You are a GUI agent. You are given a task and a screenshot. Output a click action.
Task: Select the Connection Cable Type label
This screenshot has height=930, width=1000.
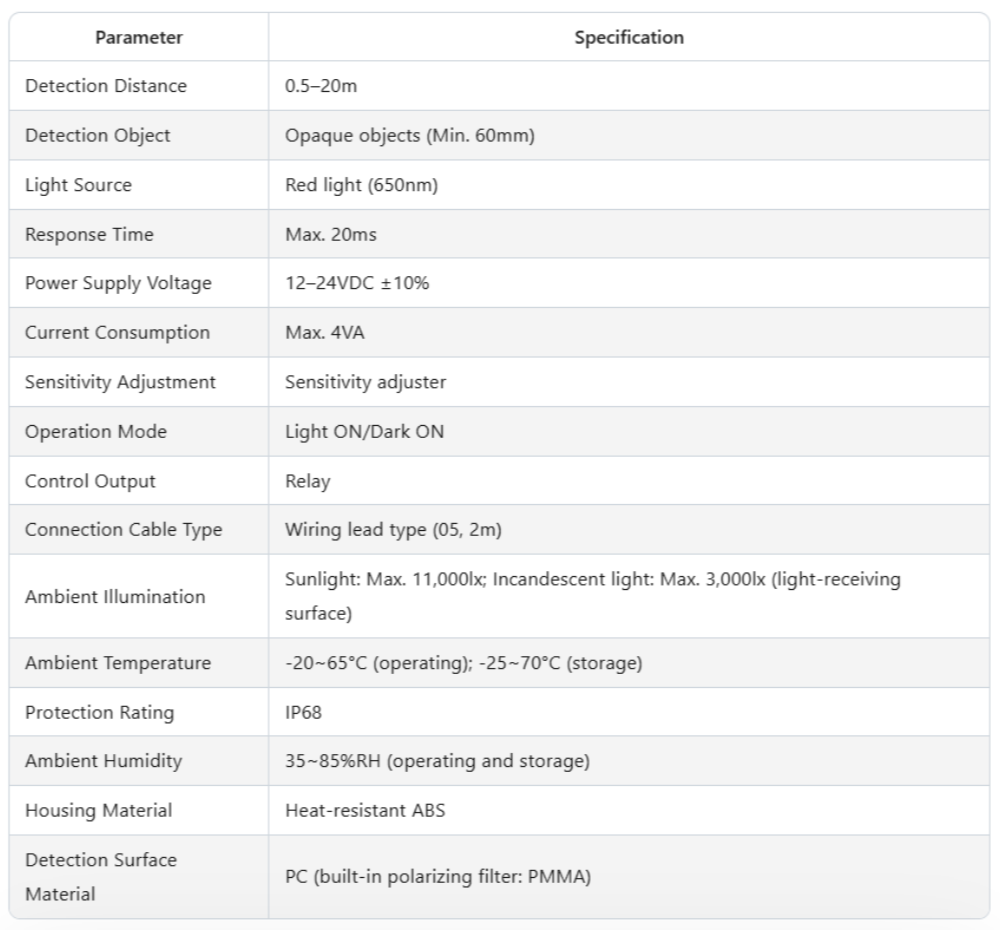pyautogui.click(x=123, y=530)
